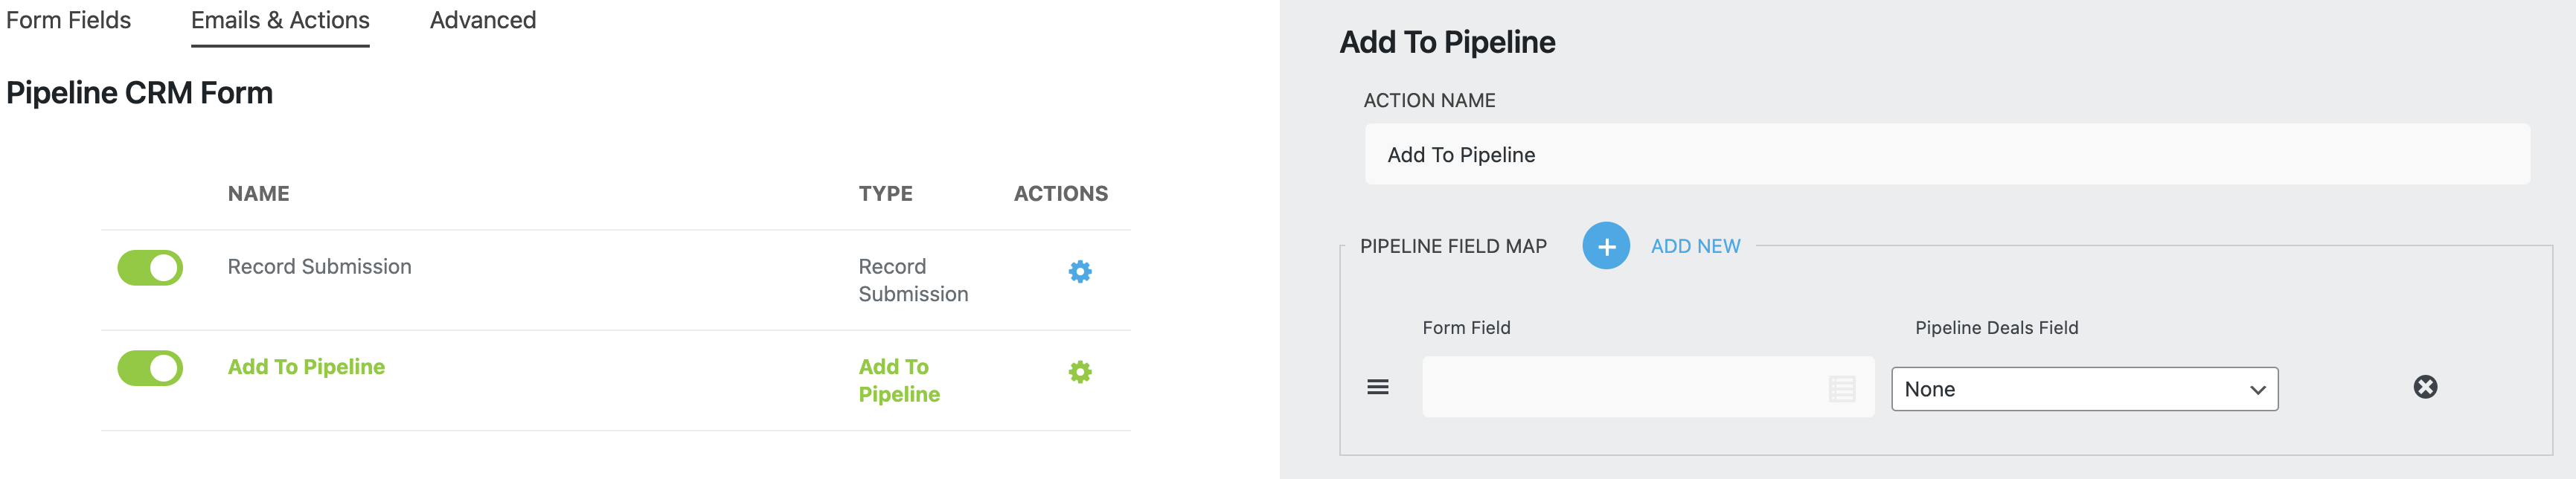This screenshot has height=479, width=2576.
Task: Open the merge tag picker in Form Field
Action: pyautogui.click(x=1843, y=388)
